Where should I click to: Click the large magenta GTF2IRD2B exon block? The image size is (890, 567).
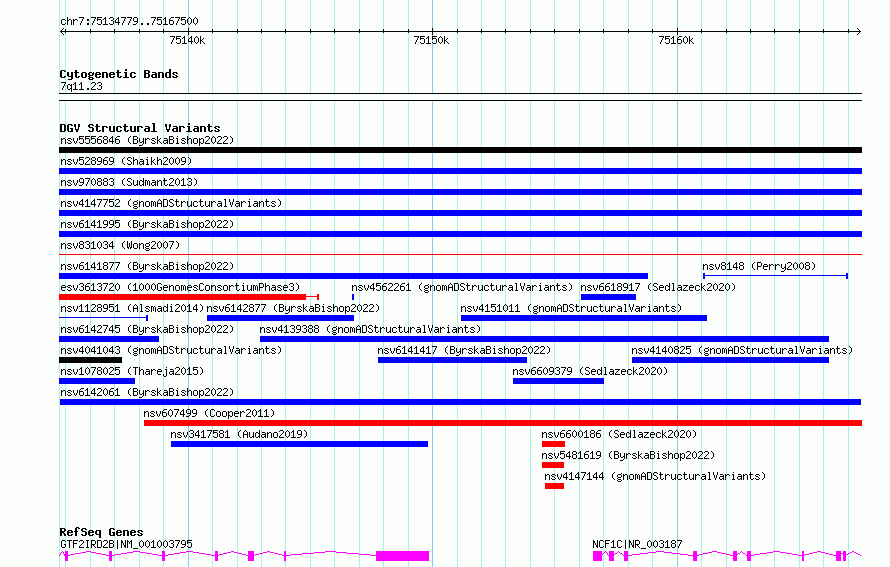[x=402, y=556]
